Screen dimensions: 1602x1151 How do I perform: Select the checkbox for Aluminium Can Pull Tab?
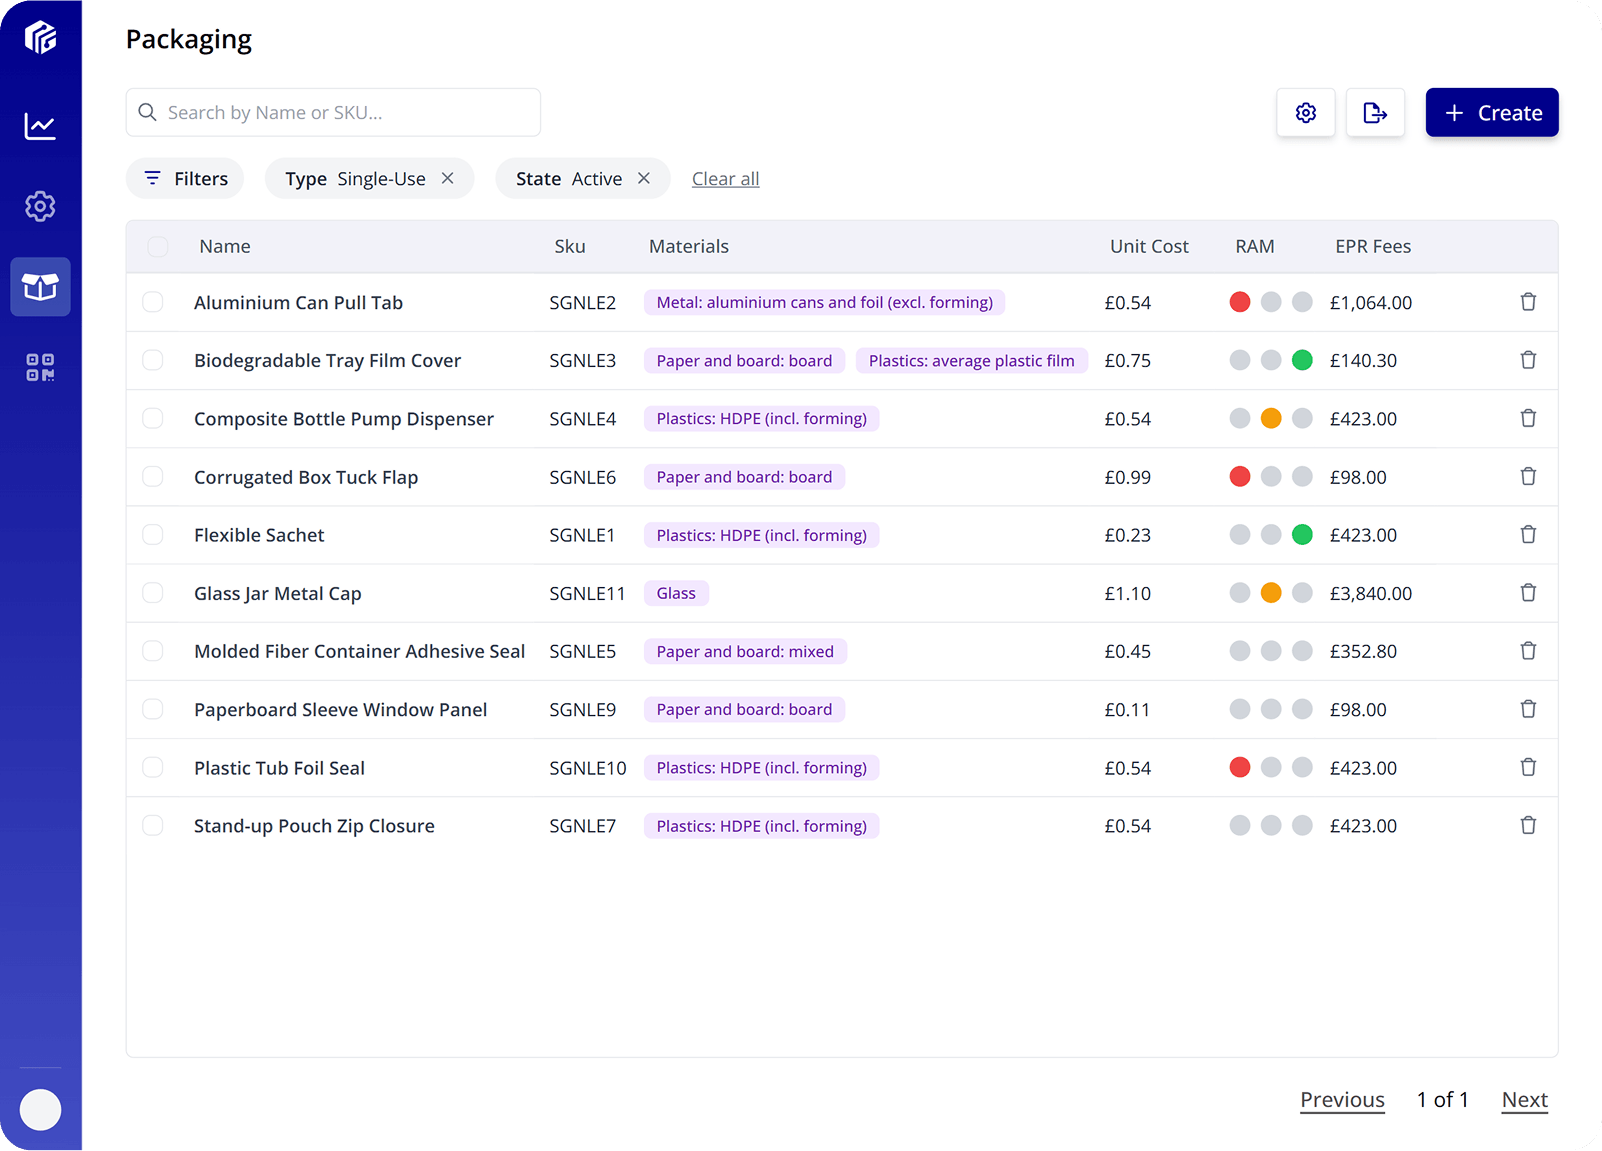[153, 302]
